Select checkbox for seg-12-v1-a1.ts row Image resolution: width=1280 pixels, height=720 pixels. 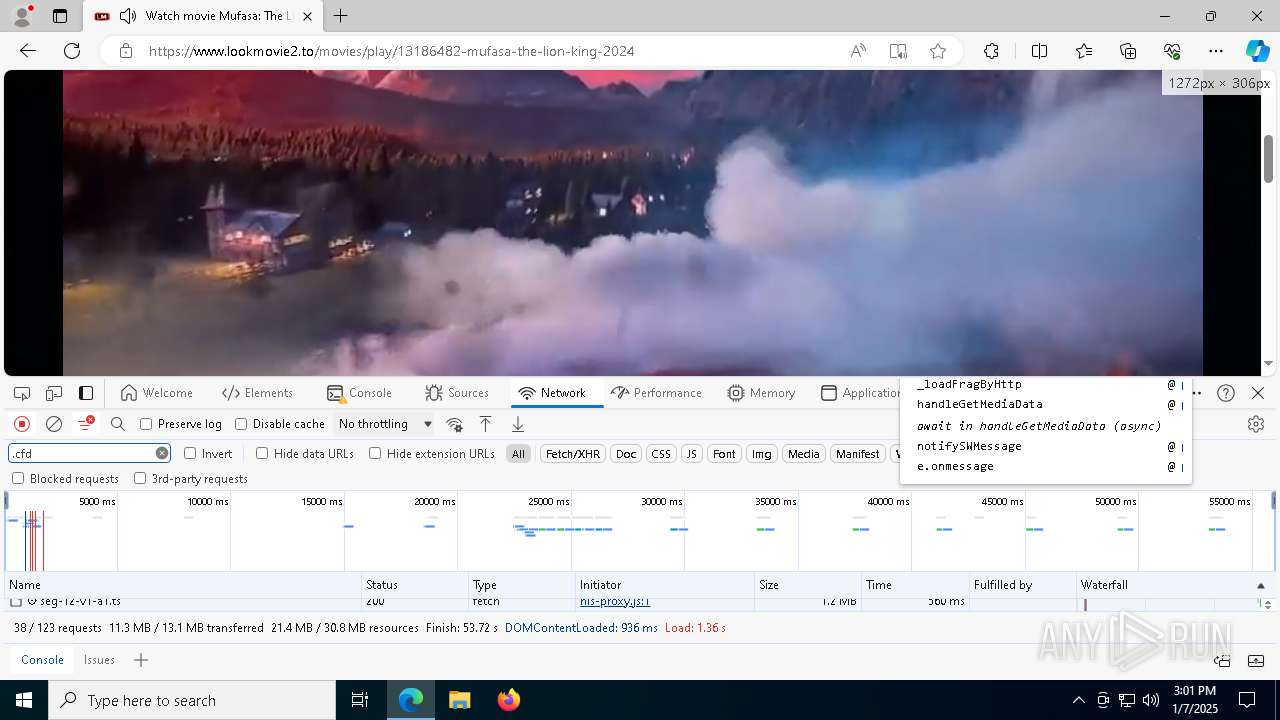click(x=16, y=602)
